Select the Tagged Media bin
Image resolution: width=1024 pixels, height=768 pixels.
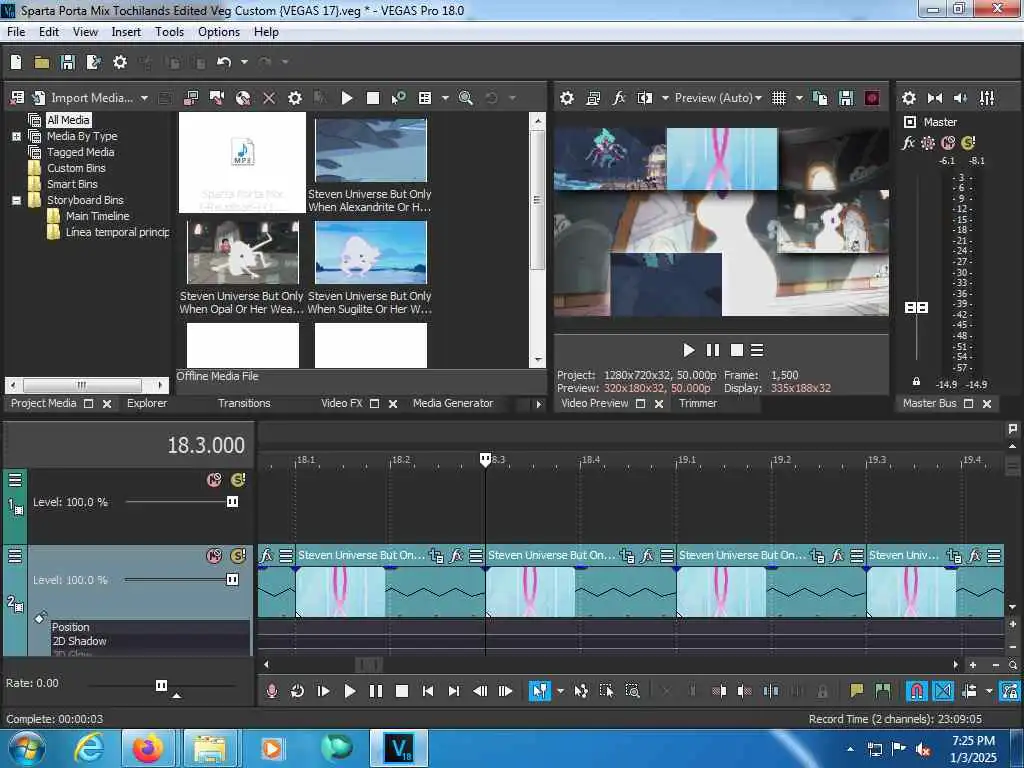coord(80,152)
